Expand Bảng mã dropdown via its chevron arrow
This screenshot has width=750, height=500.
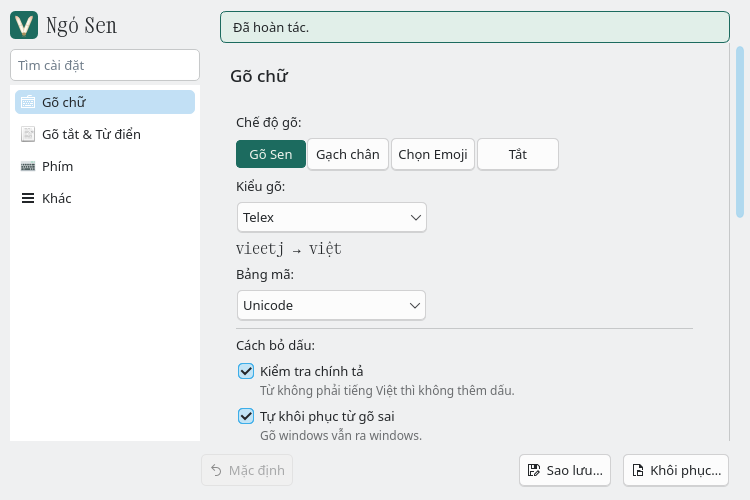coord(415,305)
